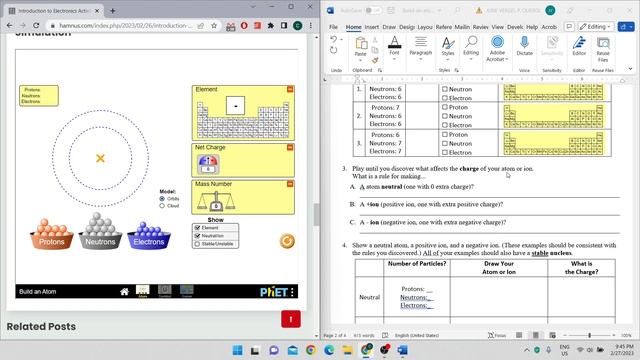Open the Review tab in Word
Image resolution: width=640 pixels, height=360 pixels.
point(481,27)
